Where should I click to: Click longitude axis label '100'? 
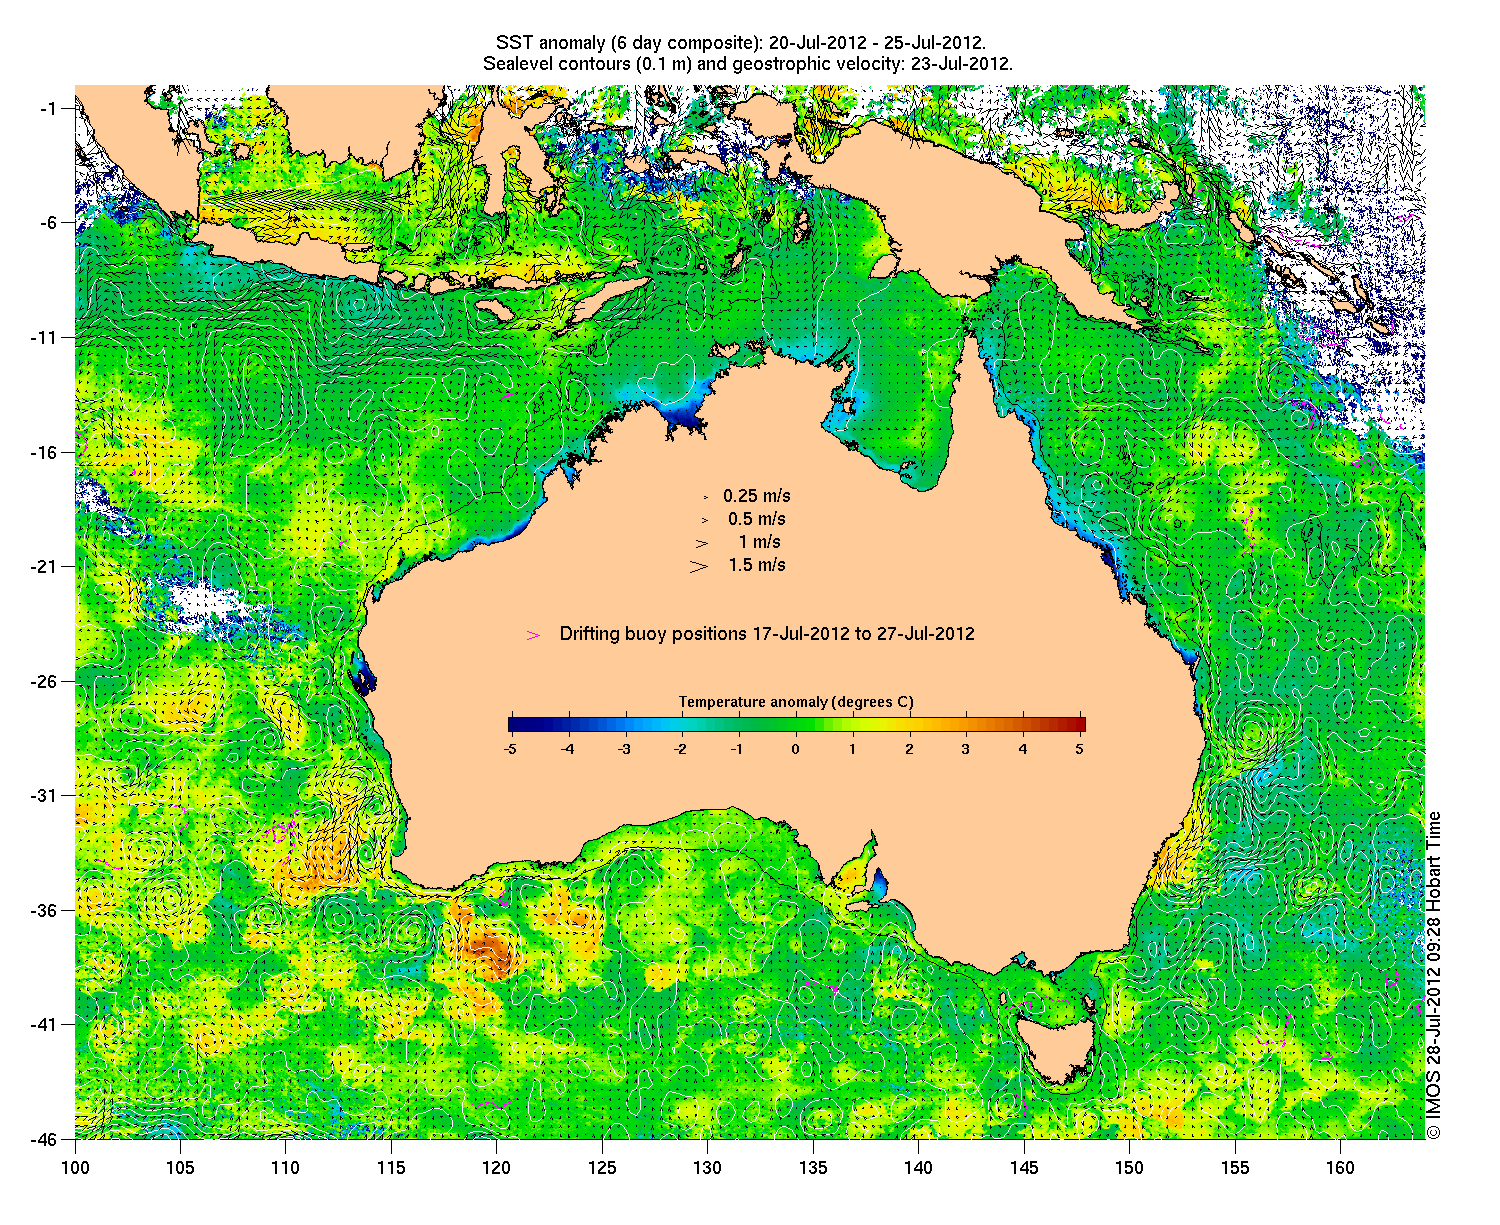(75, 1168)
